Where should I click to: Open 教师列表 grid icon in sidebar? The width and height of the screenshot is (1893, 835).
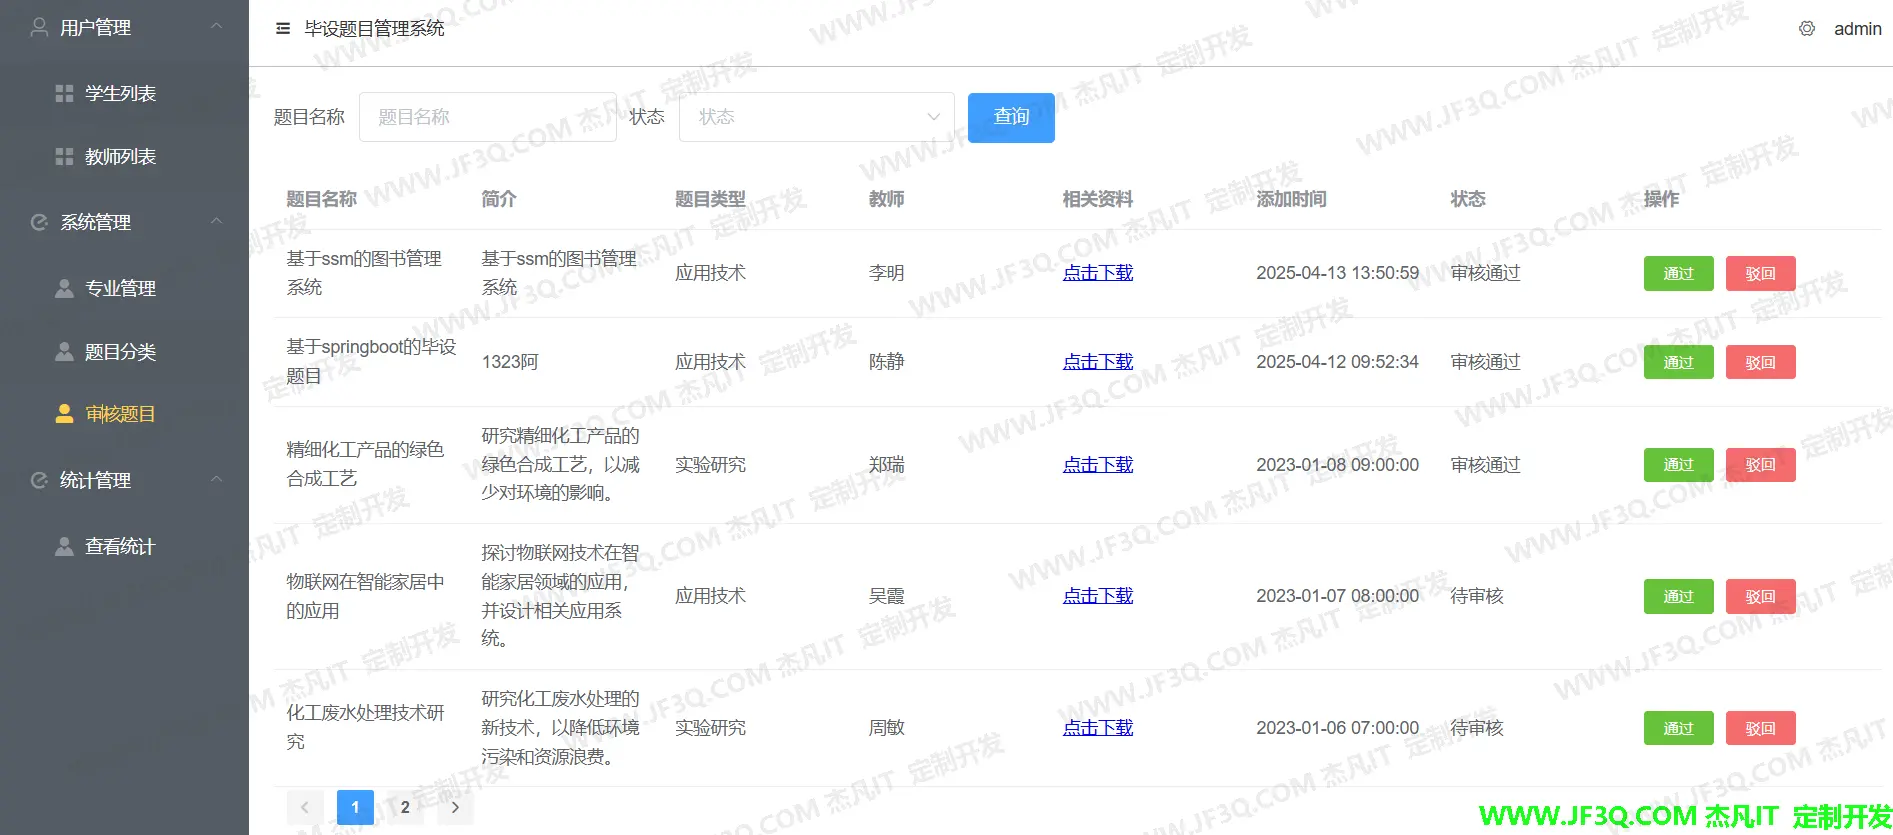(x=64, y=157)
